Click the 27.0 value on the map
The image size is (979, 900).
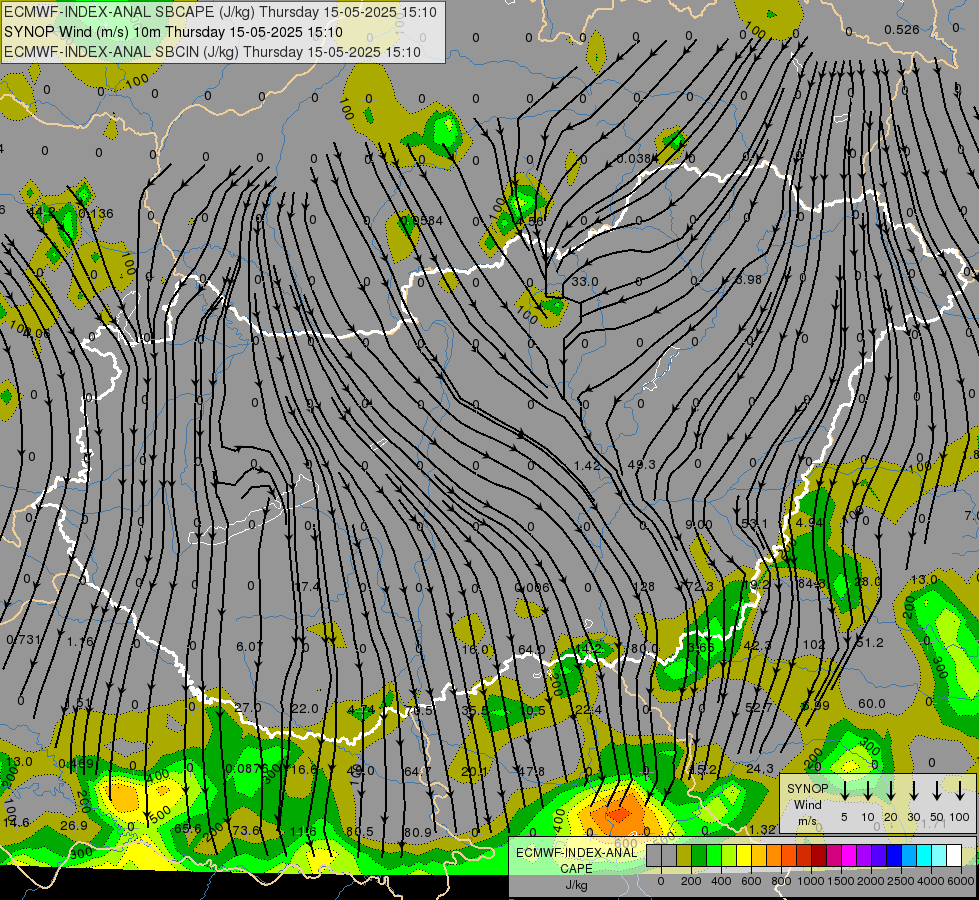[x=248, y=708]
